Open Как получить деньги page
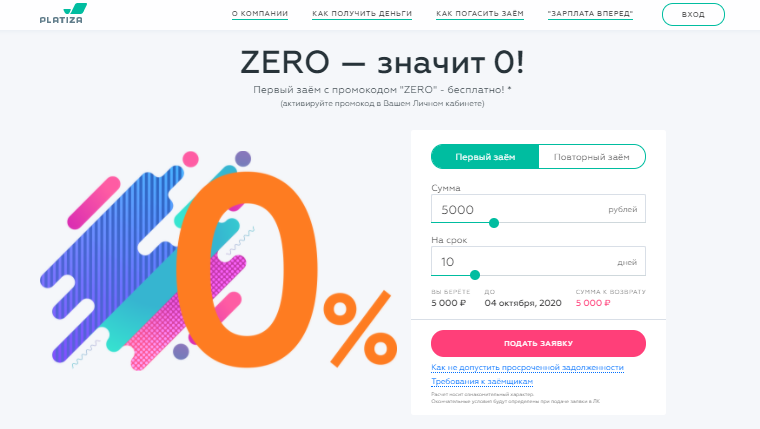 (362, 14)
